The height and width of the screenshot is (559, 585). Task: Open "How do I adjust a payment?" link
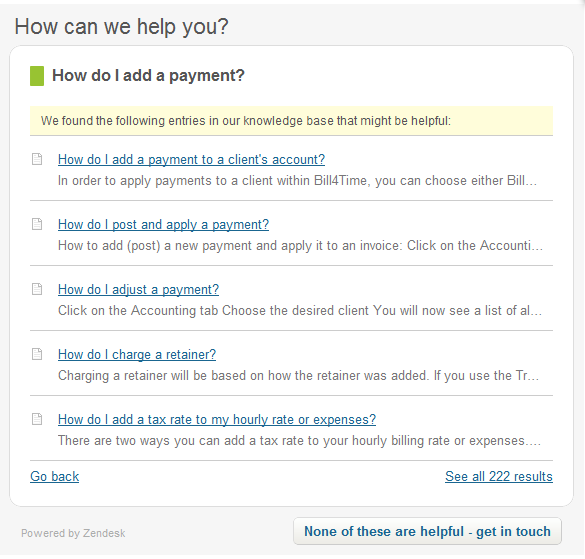138,289
